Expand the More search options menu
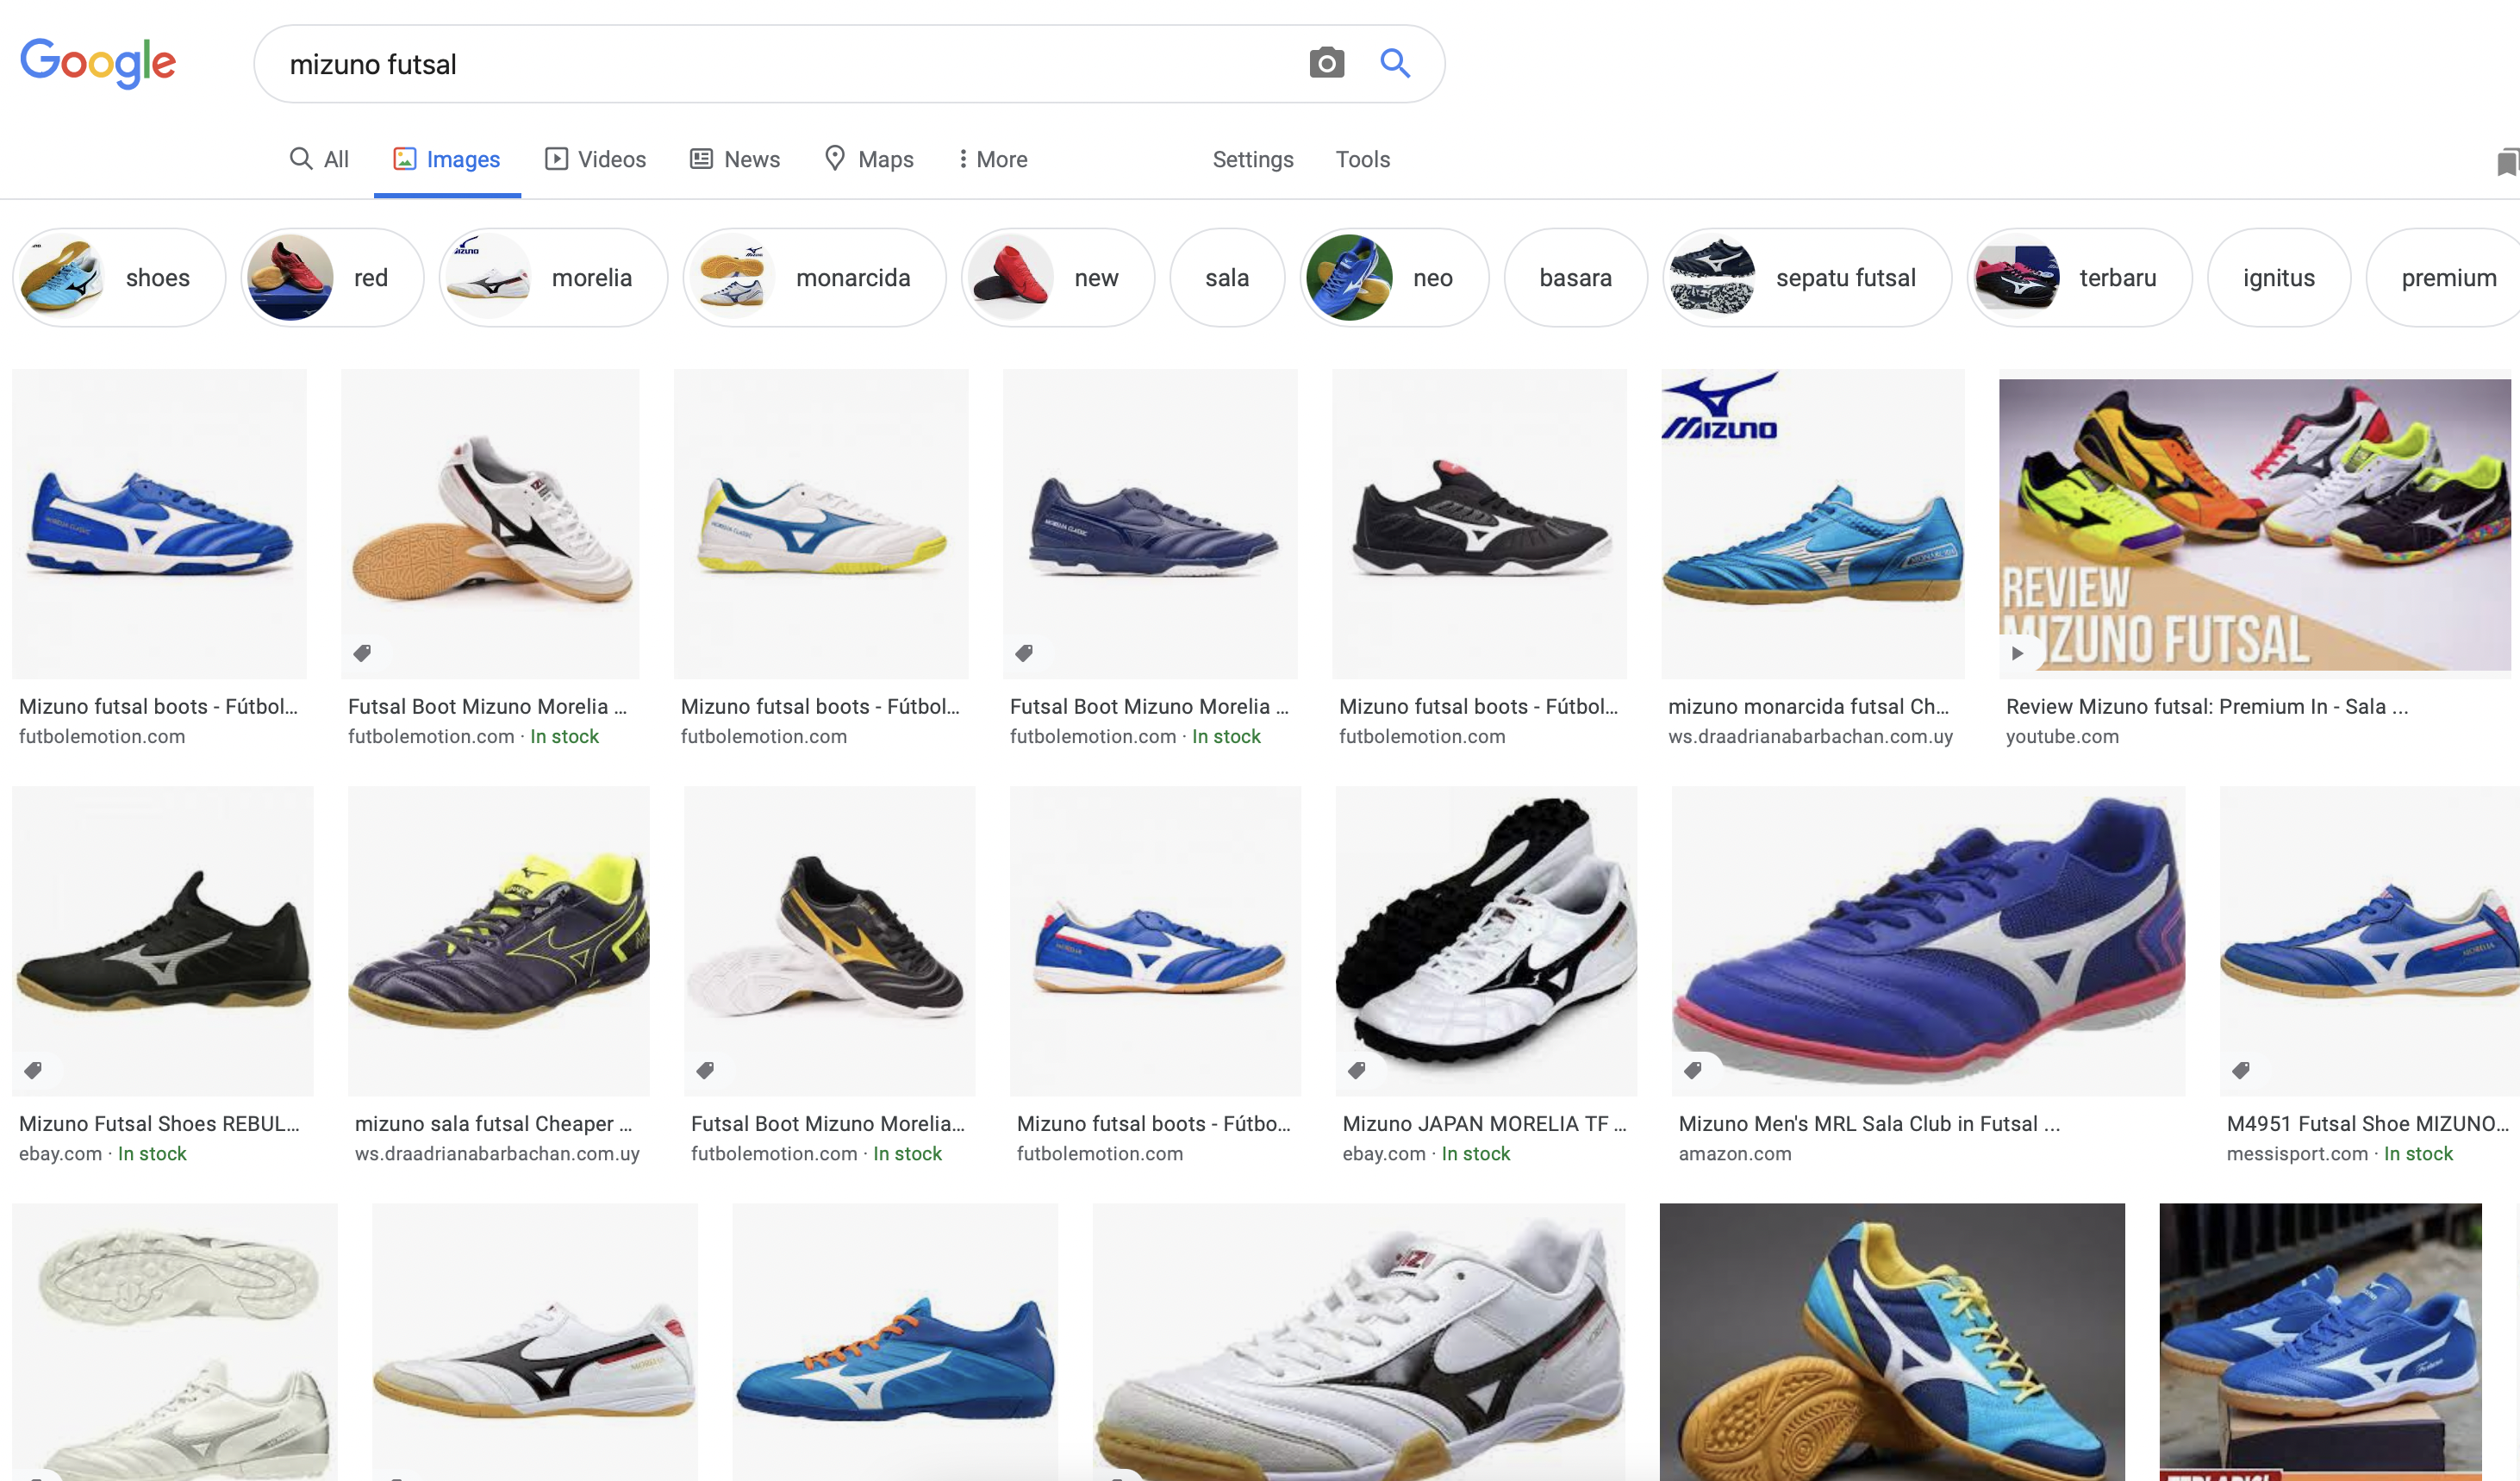Image resolution: width=2520 pixels, height=1481 pixels. (992, 159)
